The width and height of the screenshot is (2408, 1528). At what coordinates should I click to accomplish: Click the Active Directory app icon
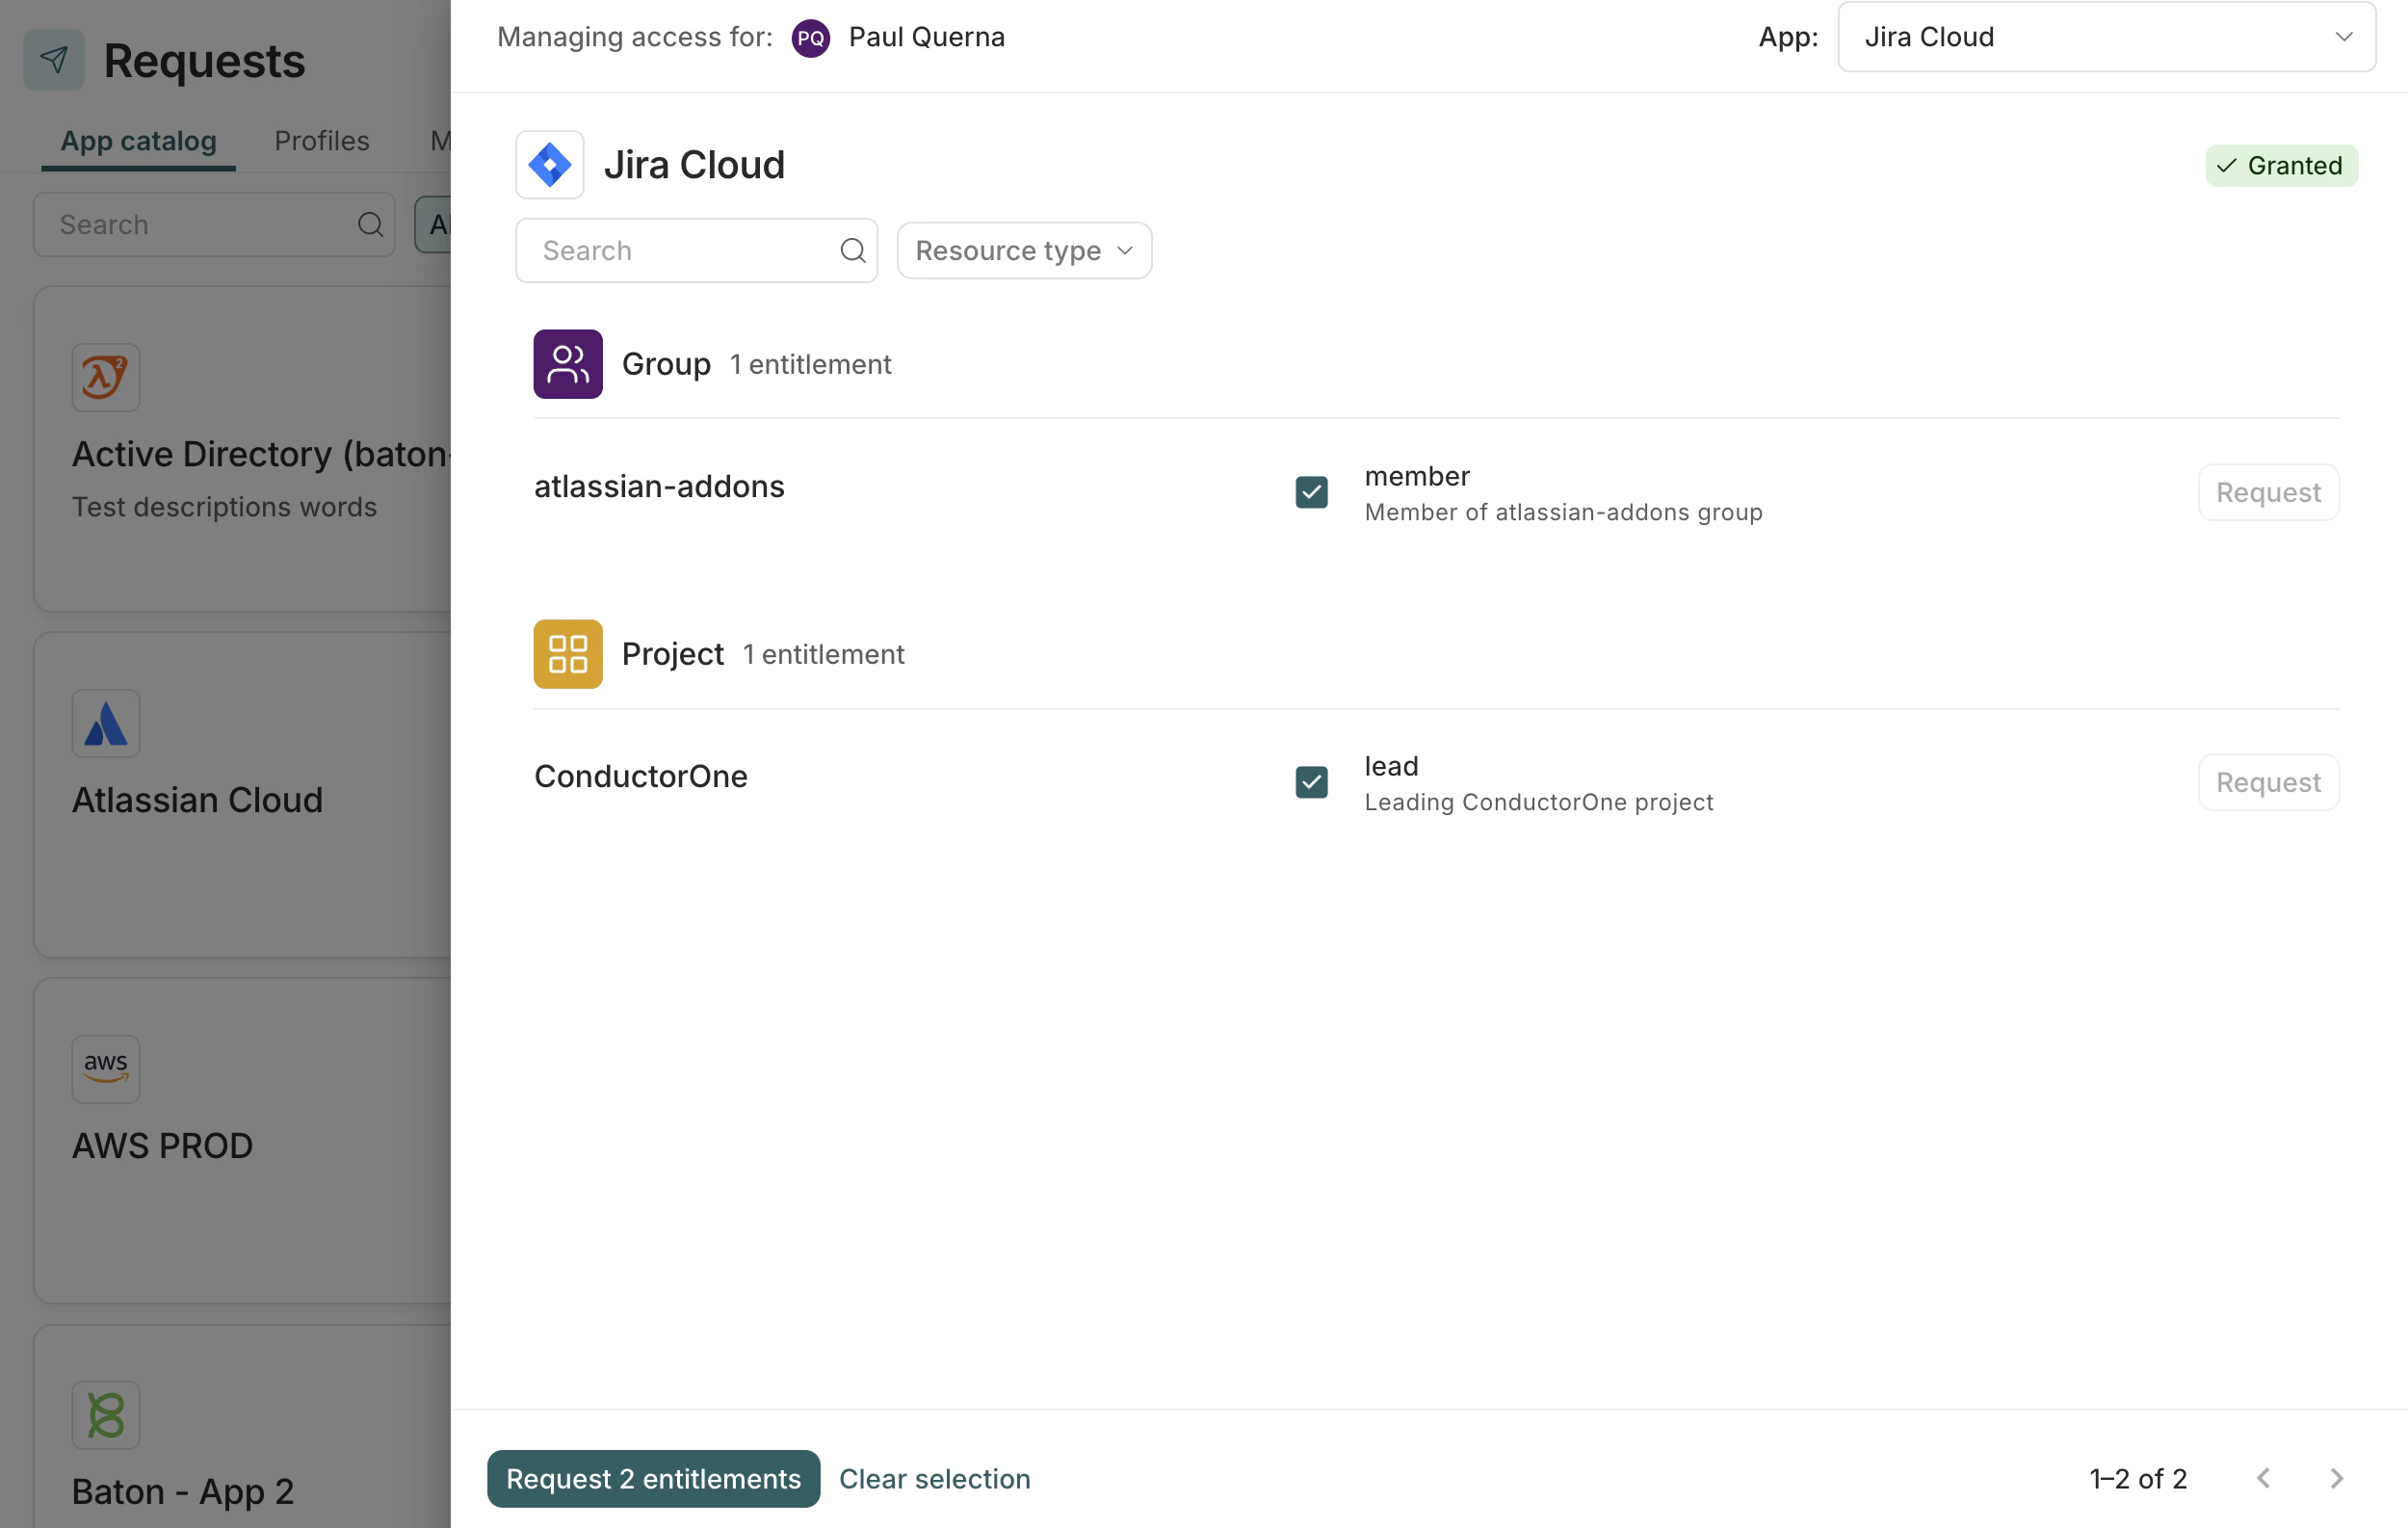coord(106,378)
